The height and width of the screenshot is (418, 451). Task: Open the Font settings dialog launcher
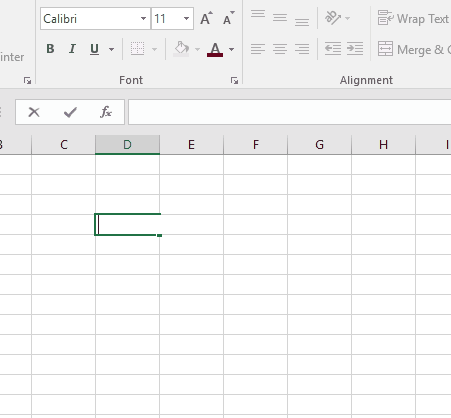pyautogui.click(x=234, y=80)
